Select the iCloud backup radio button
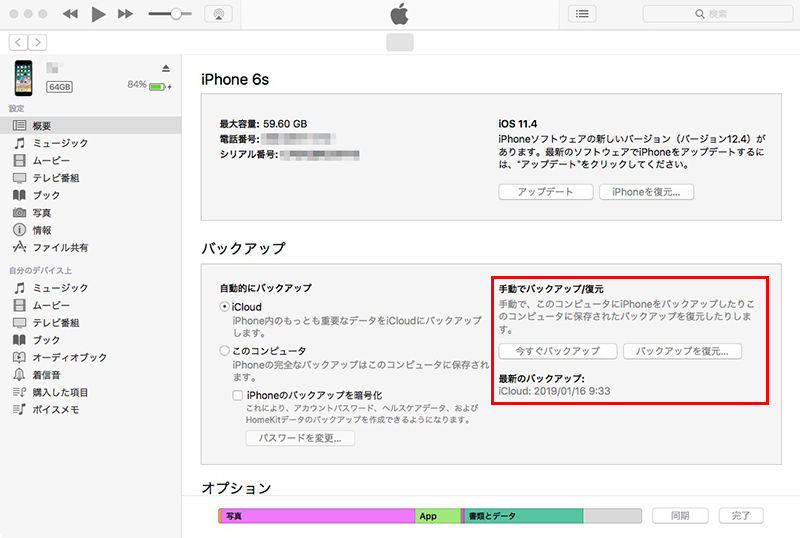This screenshot has width=800, height=538. point(224,306)
